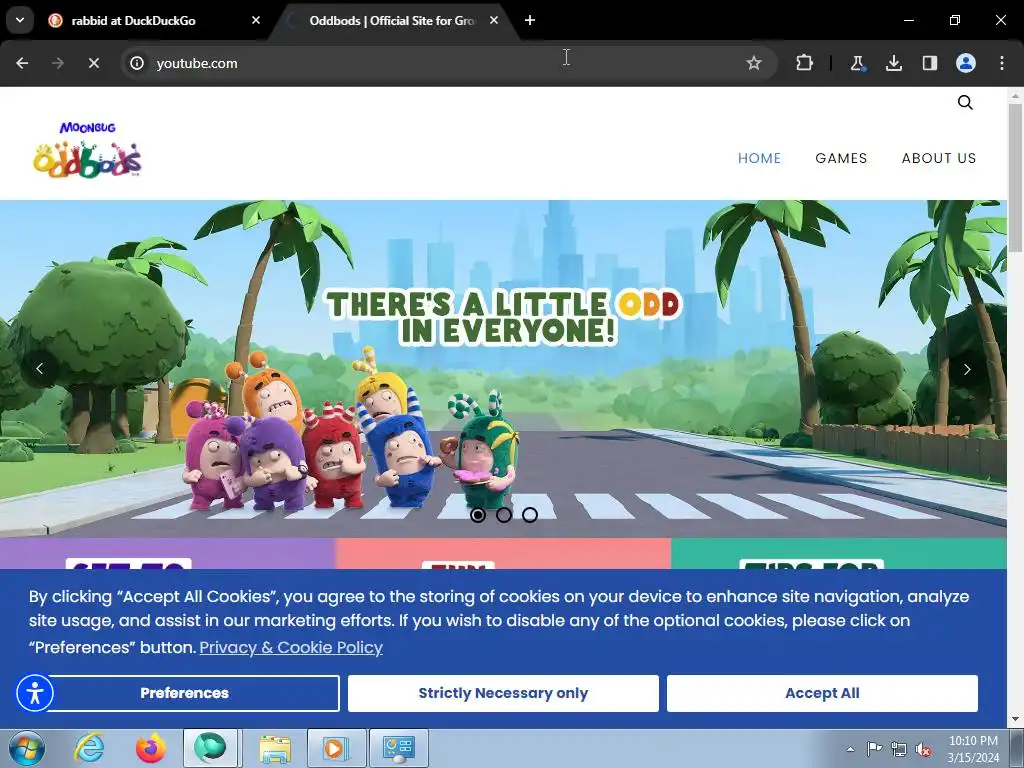Open Chrome Labs flask icon
1024x768 pixels.
coord(857,63)
